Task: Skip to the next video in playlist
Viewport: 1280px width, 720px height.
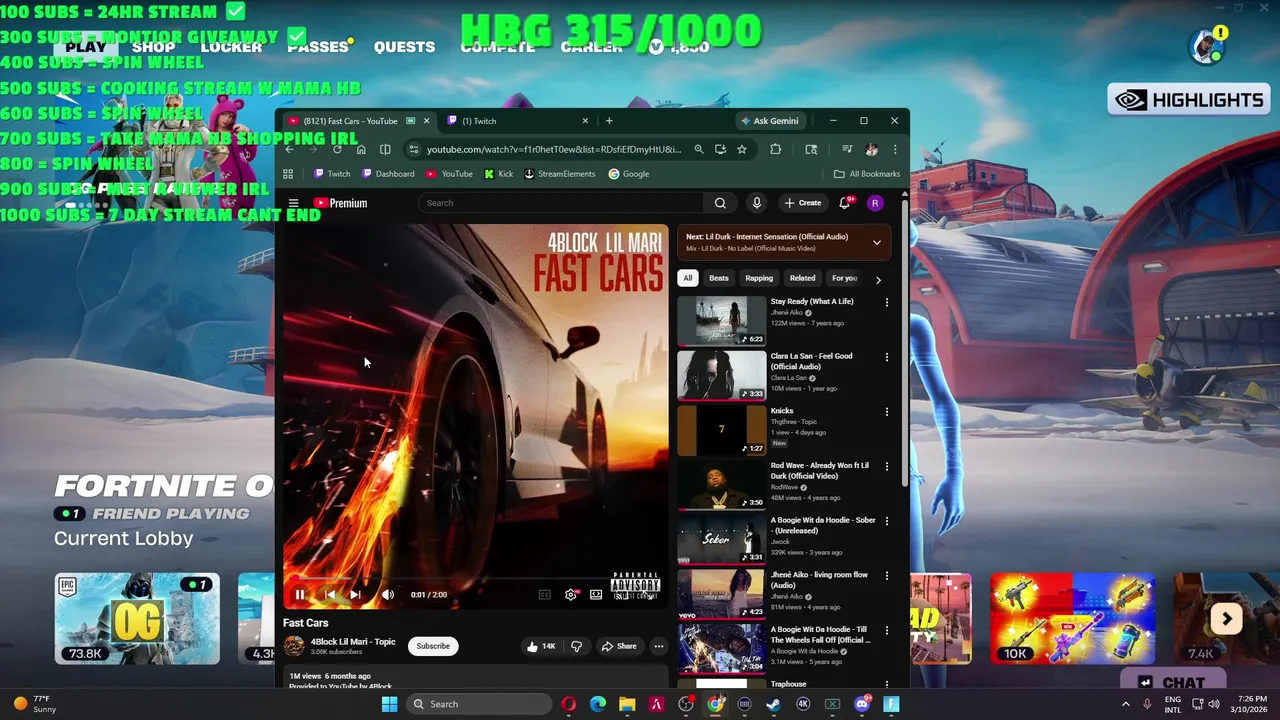Action: 355,595
